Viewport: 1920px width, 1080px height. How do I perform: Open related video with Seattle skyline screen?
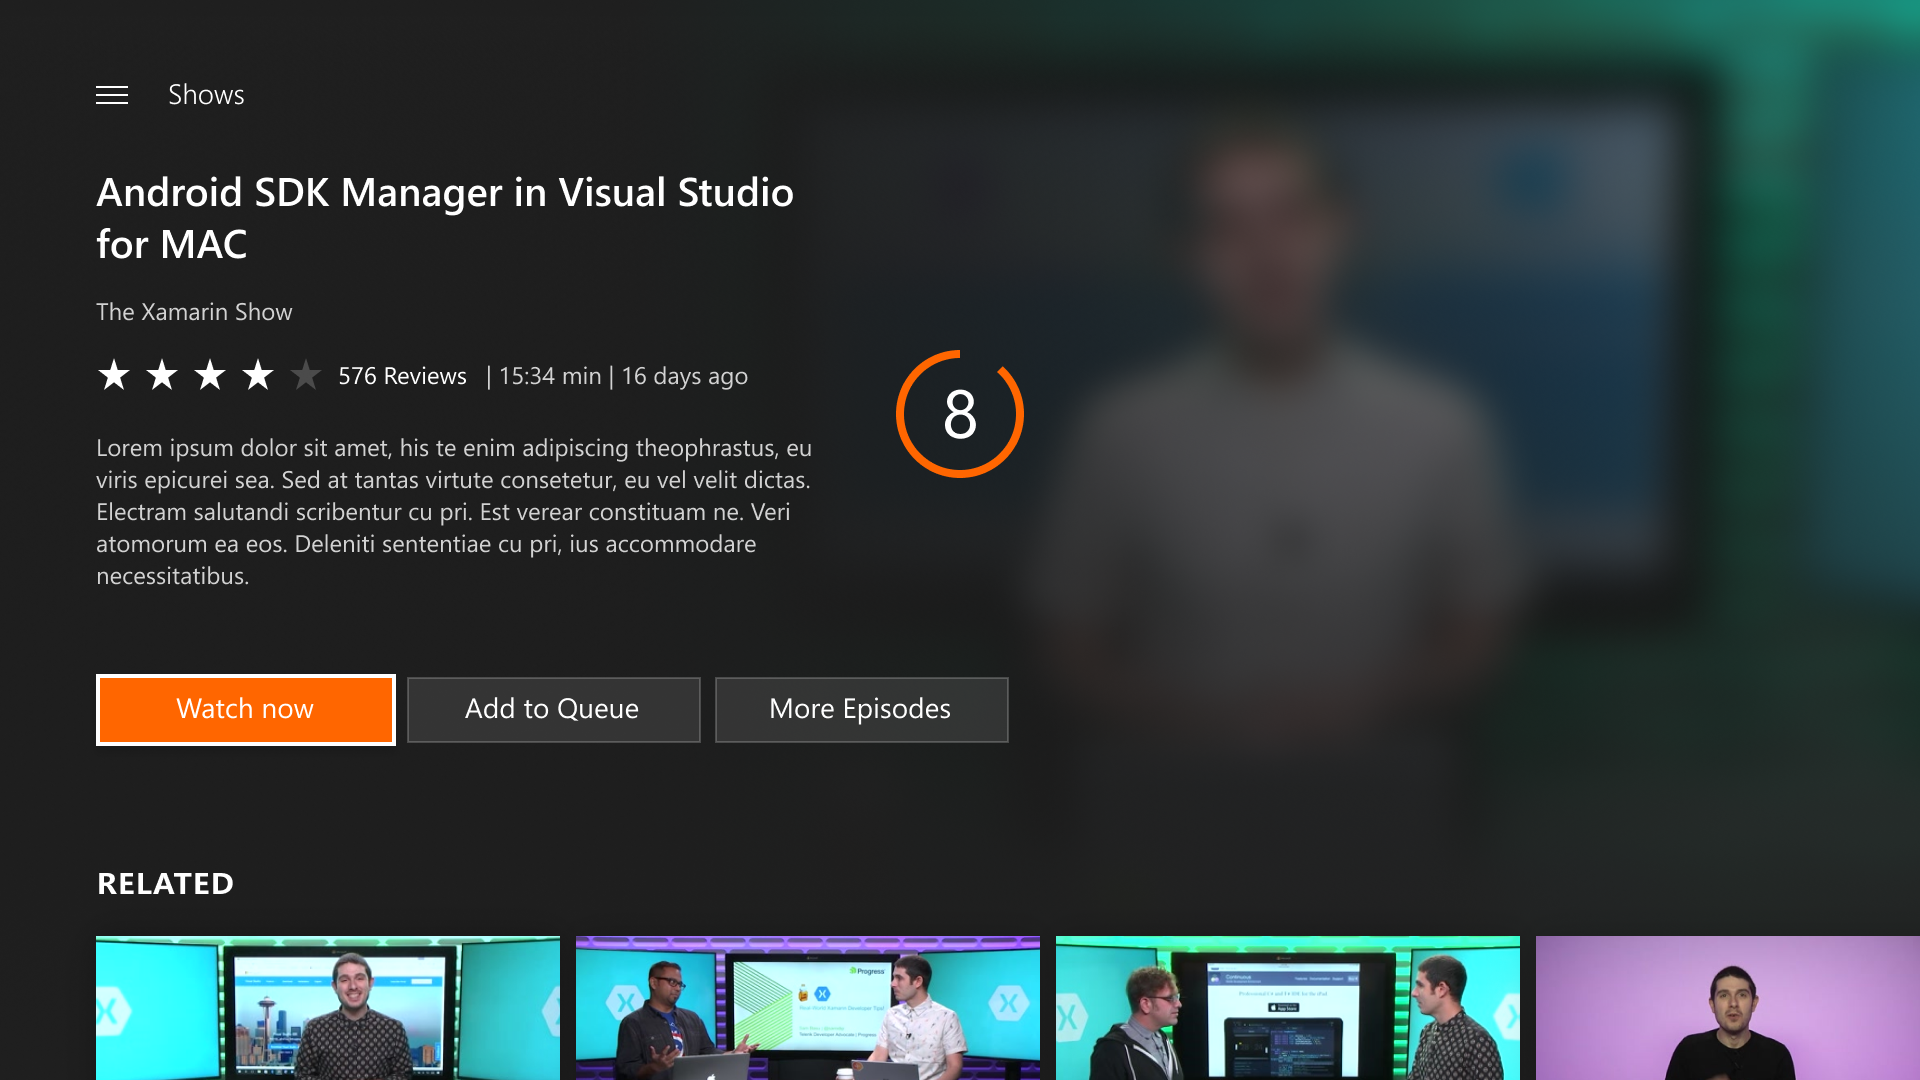(x=328, y=1008)
